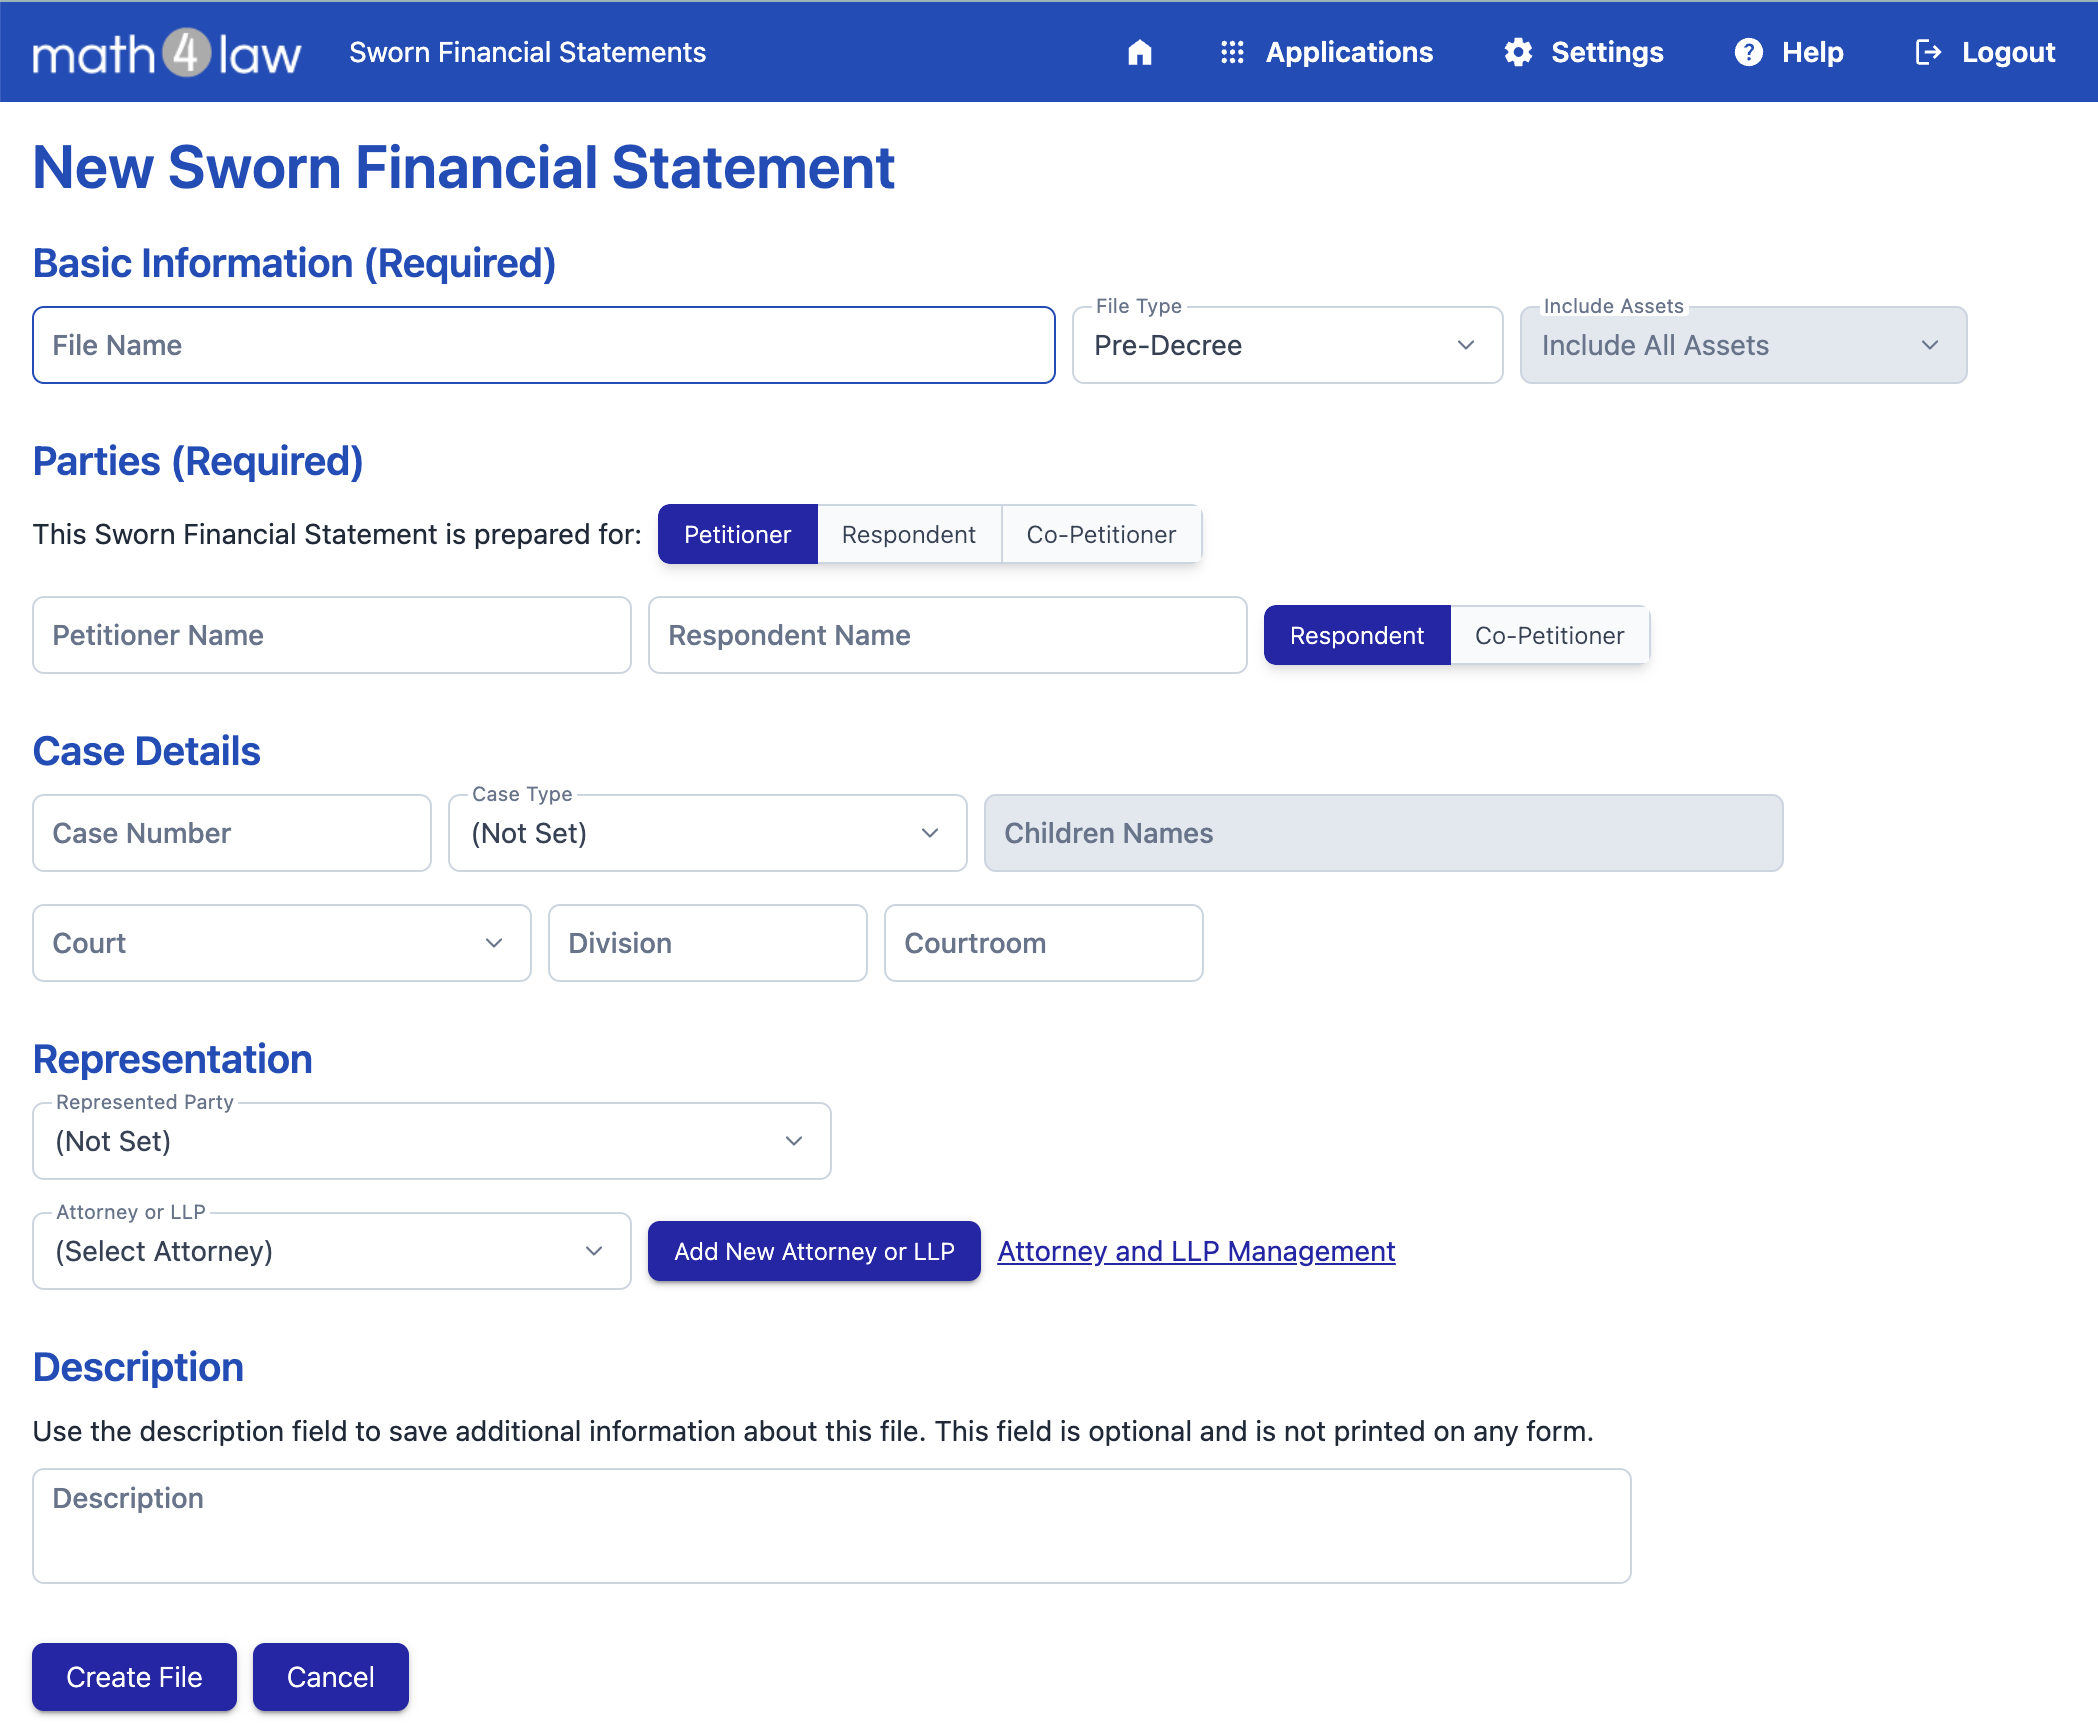Open the Attorney or LLP selector
The height and width of the screenshot is (1730, 2098).
[331, 1251]
